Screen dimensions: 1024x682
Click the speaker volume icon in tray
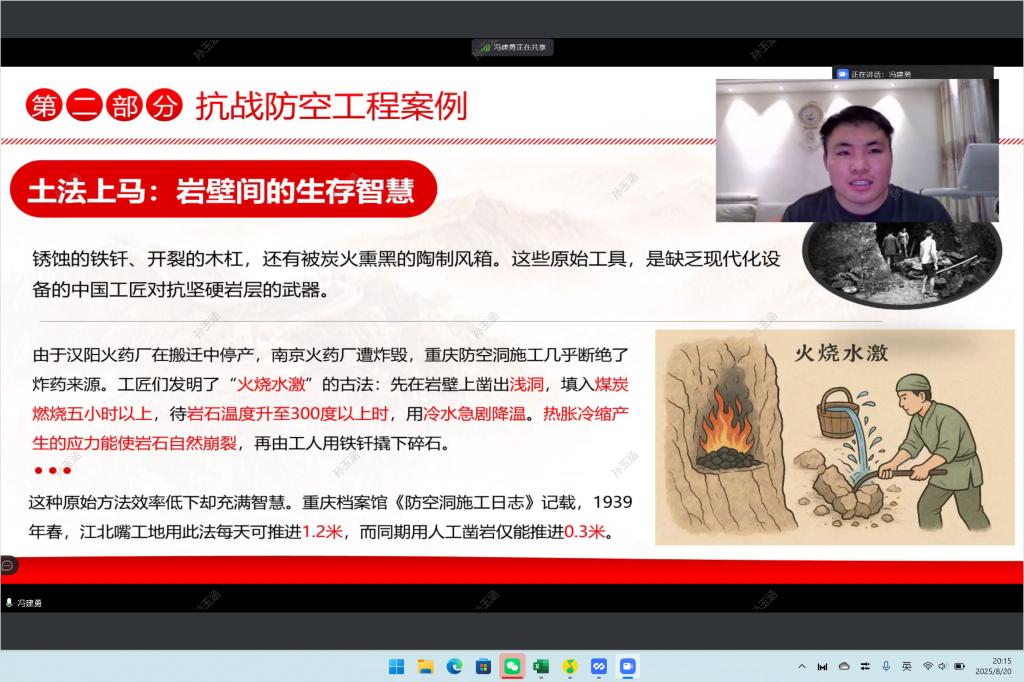(x=942, y=666)
